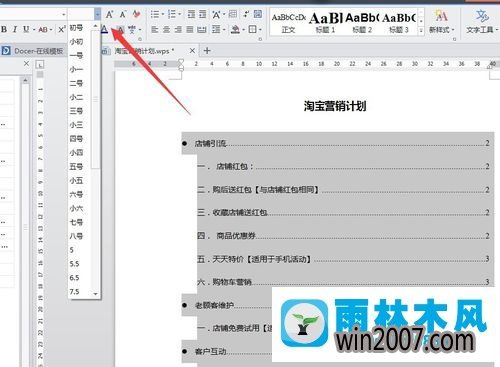This screenshot has height=367, width=500.
Task: Open a new tab with the plus button
Action: click(x=207, y=51)
